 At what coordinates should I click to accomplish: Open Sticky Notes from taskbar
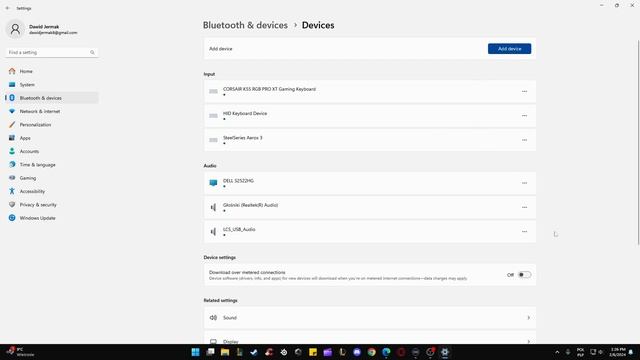click(313, 352)
